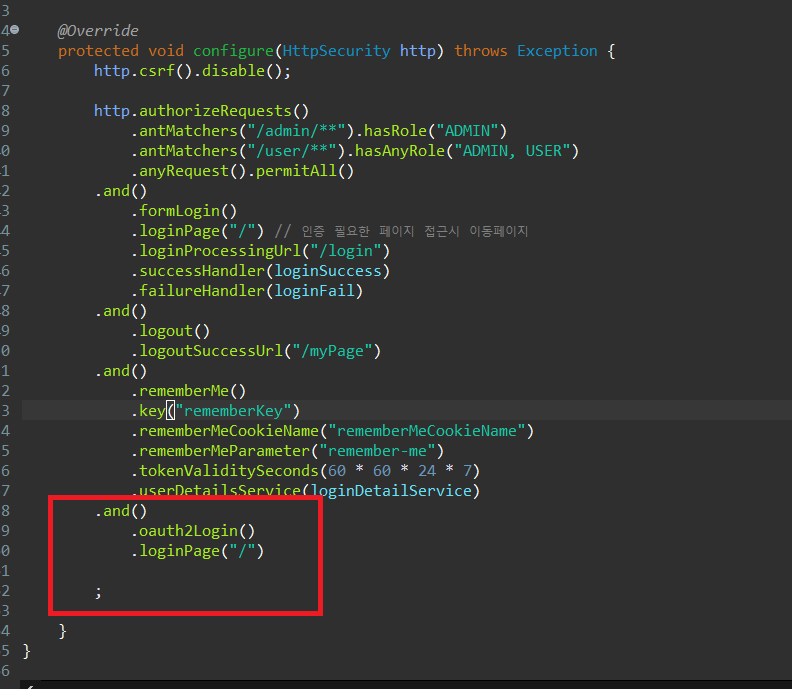The width and height of the screenshot is (792, 689).
Task: Click the 'hasRole' method call
Action: point(395,131)
